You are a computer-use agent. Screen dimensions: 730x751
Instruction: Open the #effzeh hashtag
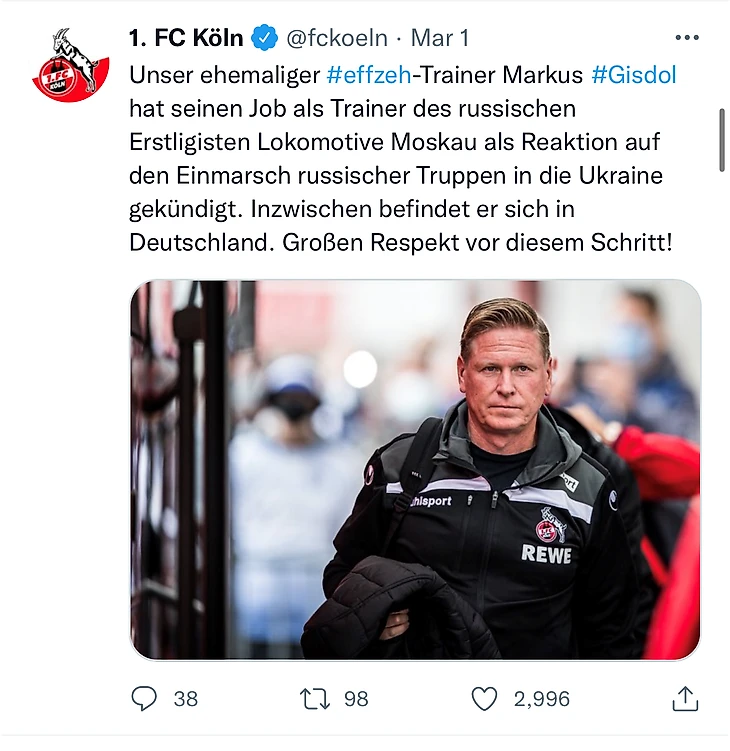coord(368,73)
